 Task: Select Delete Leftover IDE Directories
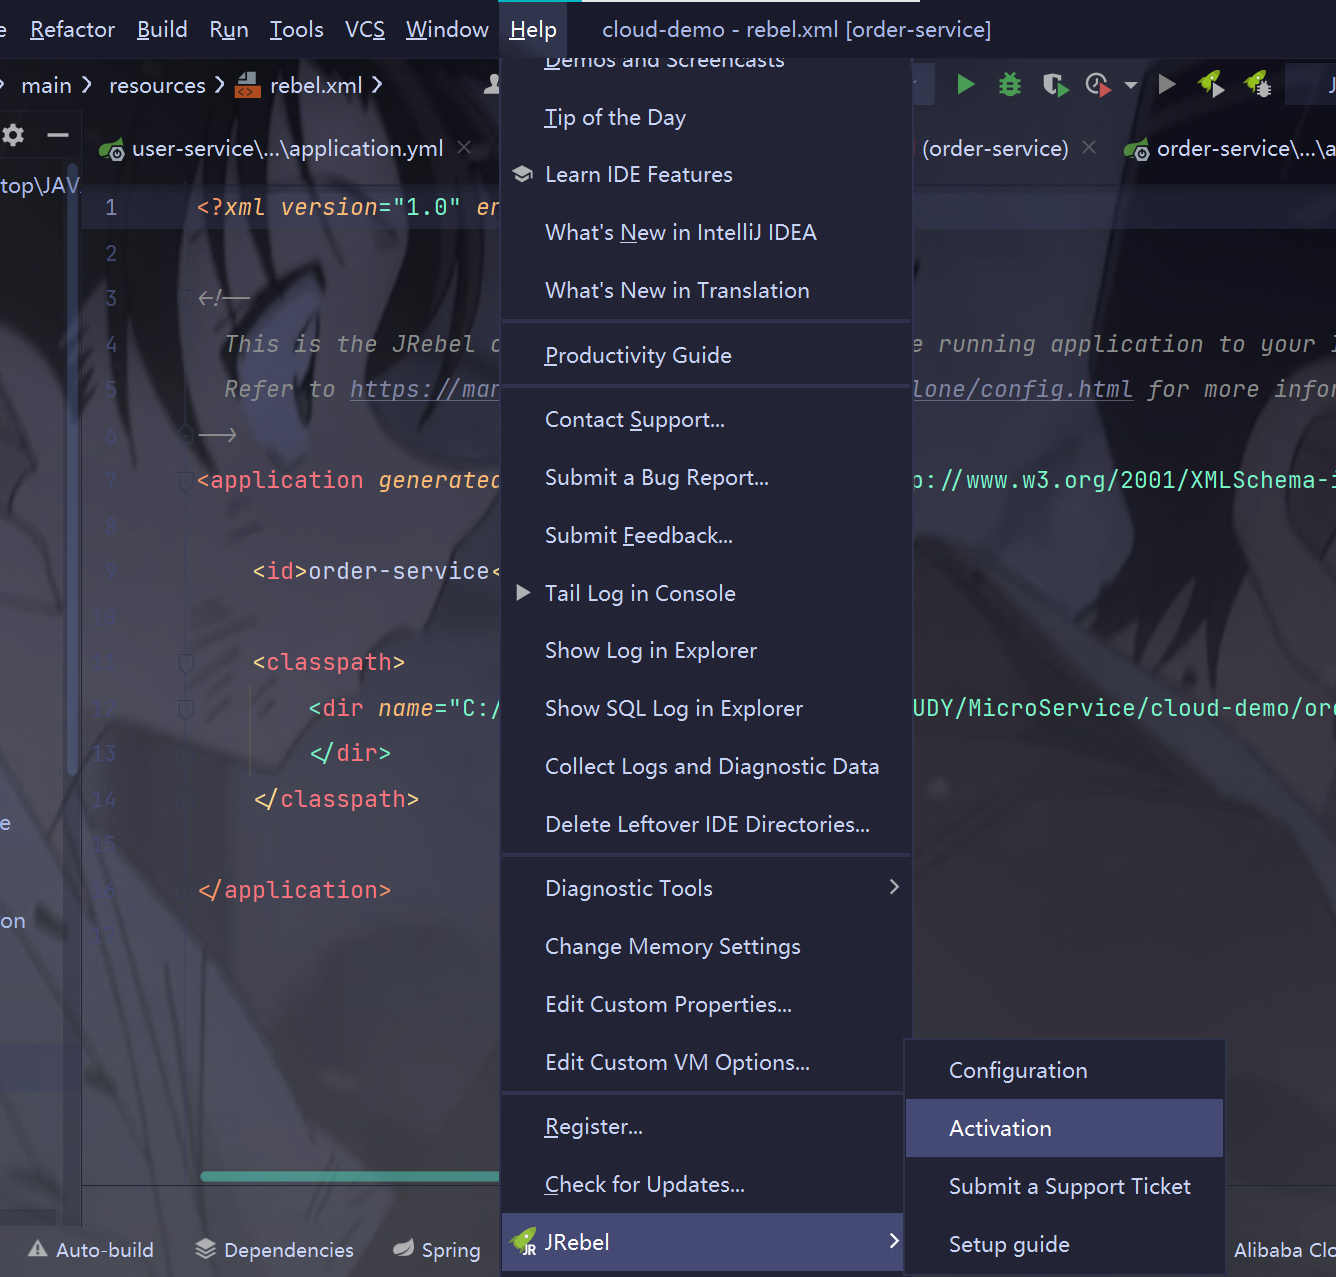tap(706, 824)
